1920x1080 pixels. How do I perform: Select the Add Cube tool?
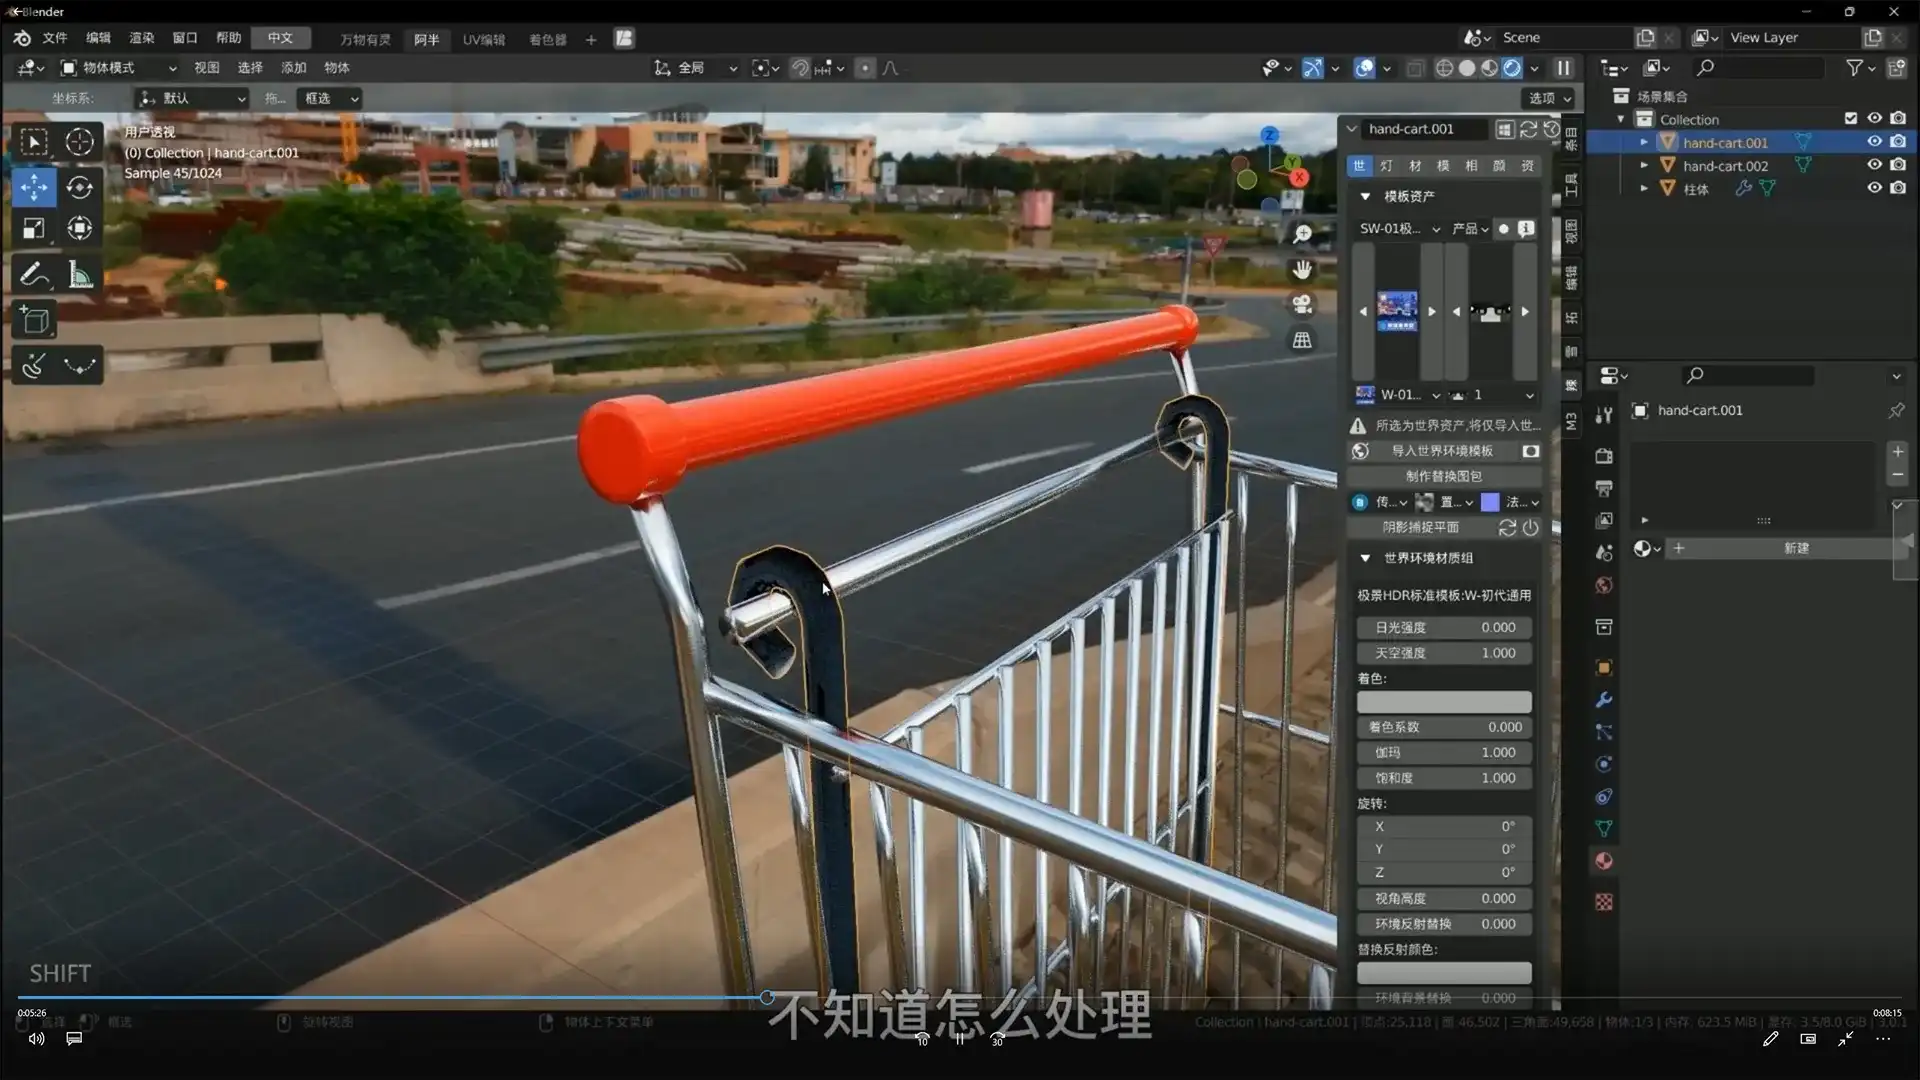(x=34, y=320)
